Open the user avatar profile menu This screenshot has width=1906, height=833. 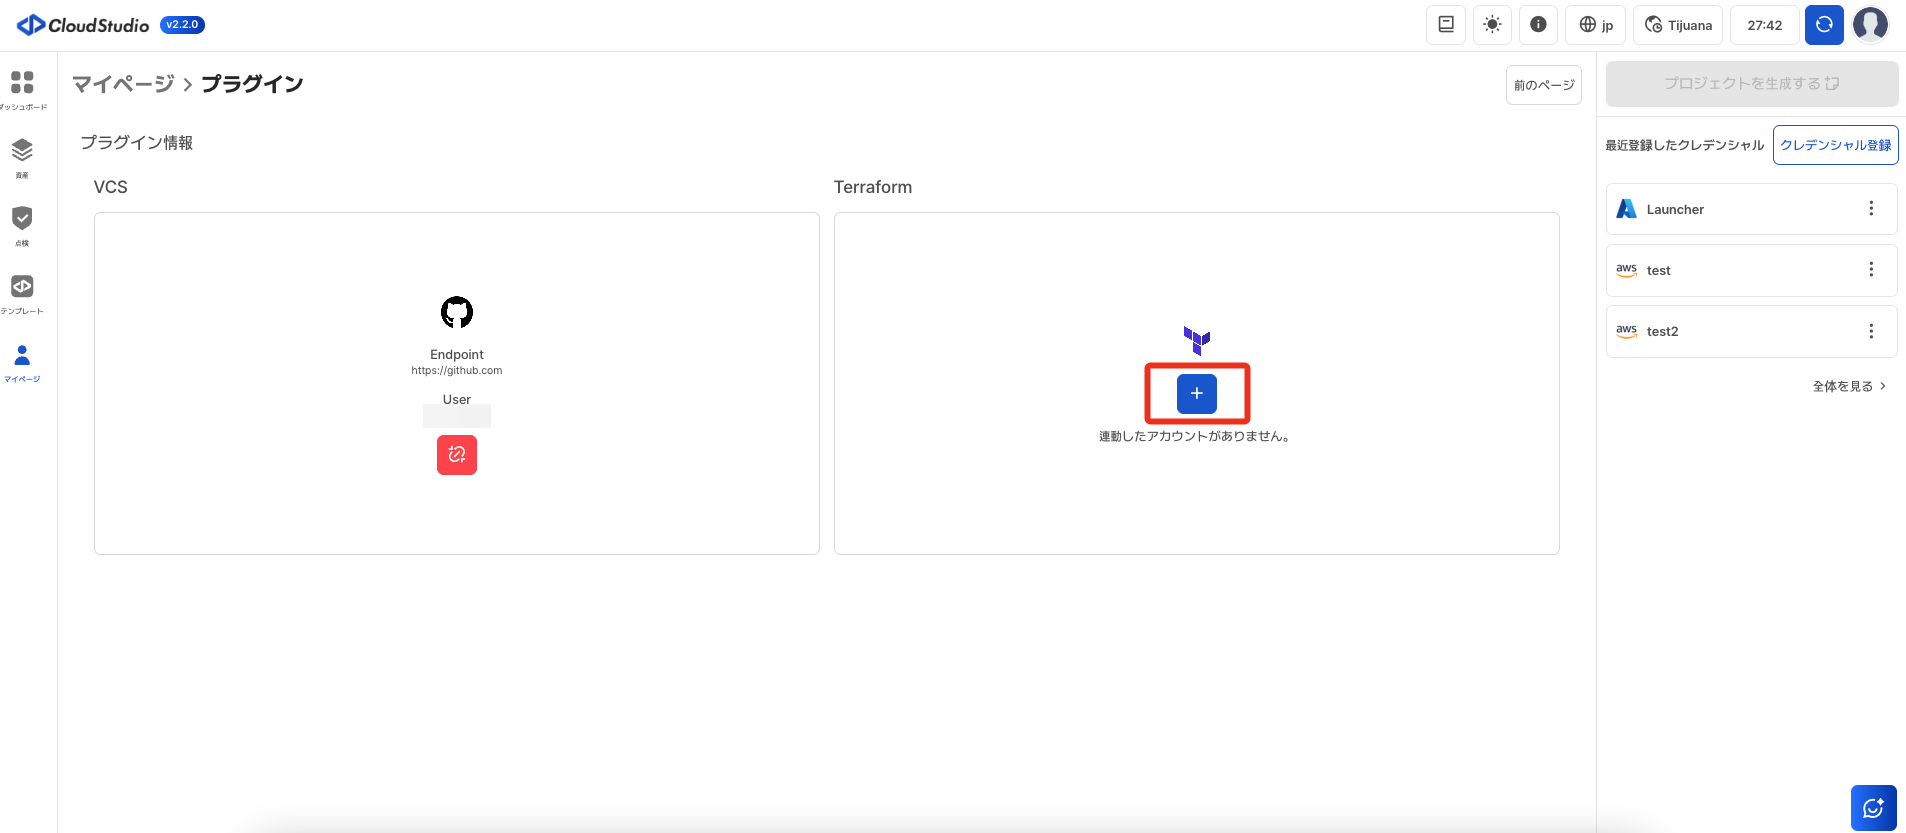pos(1870,25)
